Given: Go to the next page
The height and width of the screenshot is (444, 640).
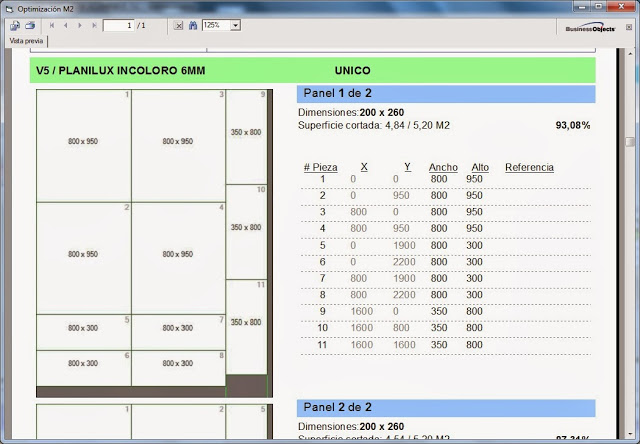Looking at the screenshot, I should [81, 24].
